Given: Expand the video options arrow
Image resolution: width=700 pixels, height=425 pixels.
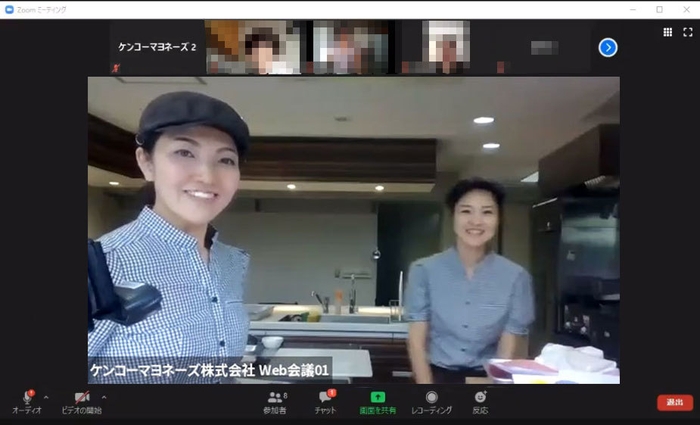Looking at the screenshot, I should tap(104, 397).
